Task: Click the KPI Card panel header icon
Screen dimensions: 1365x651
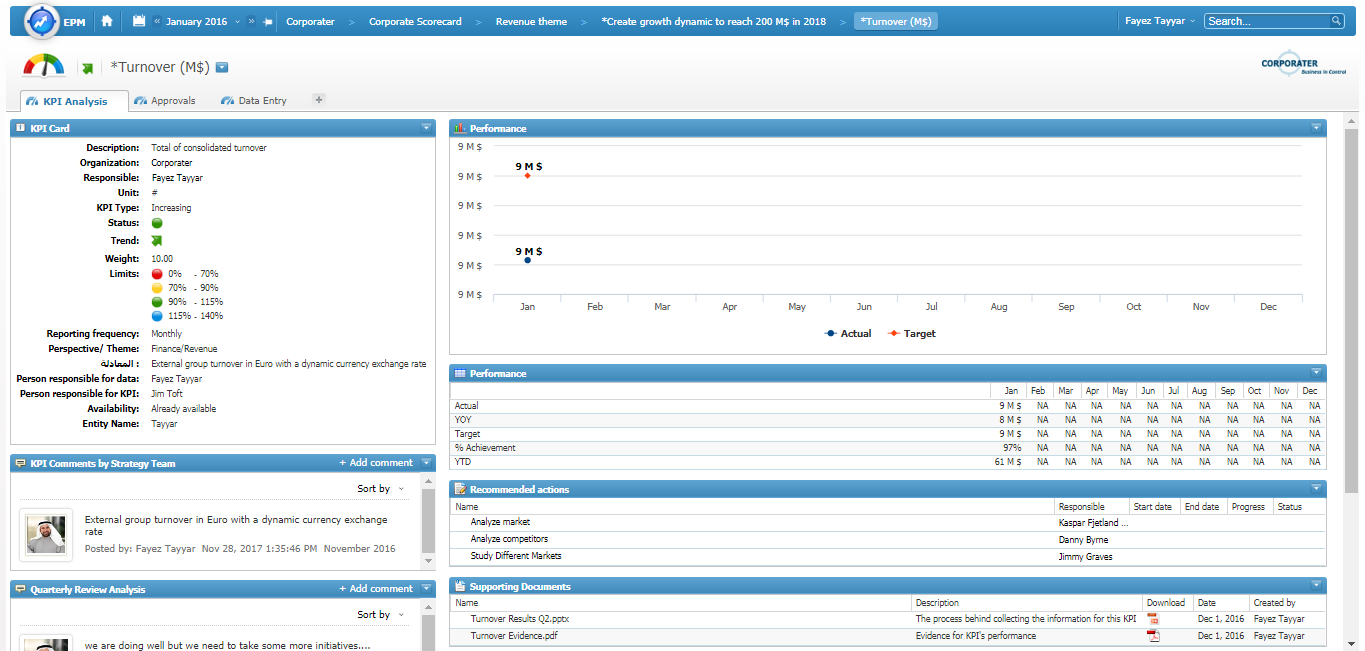Action: (x=21, y=128)
